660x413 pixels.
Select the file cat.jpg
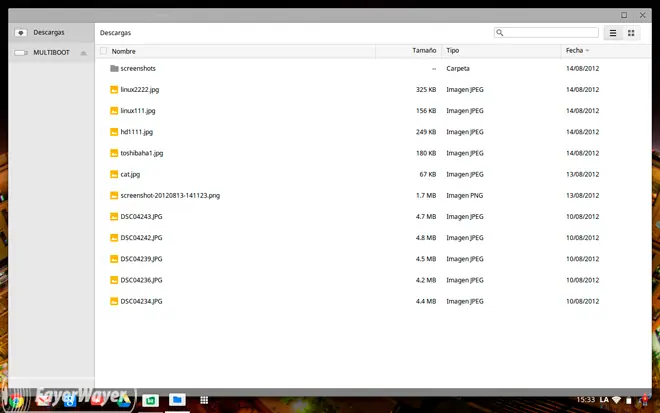coord(130,174)
